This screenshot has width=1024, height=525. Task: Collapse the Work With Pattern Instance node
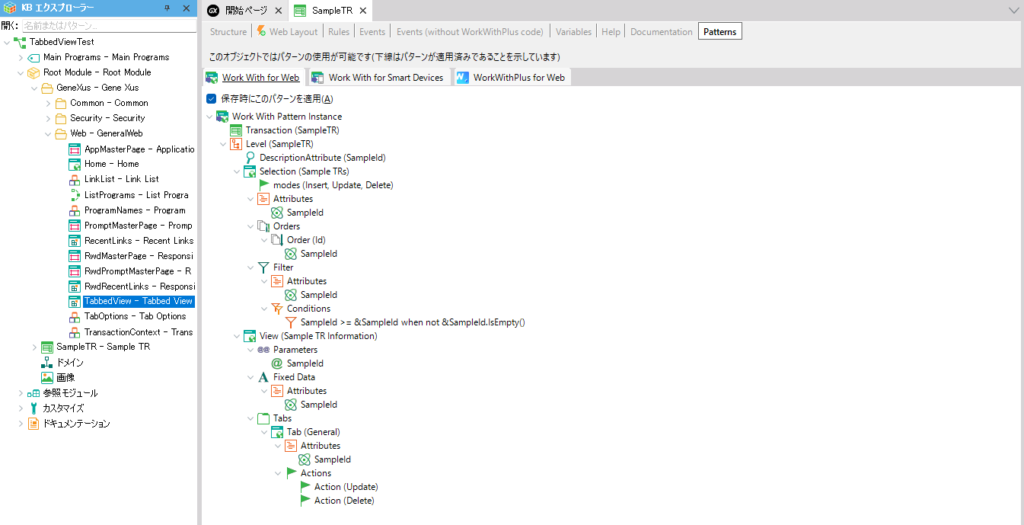[x=209, y=117]
